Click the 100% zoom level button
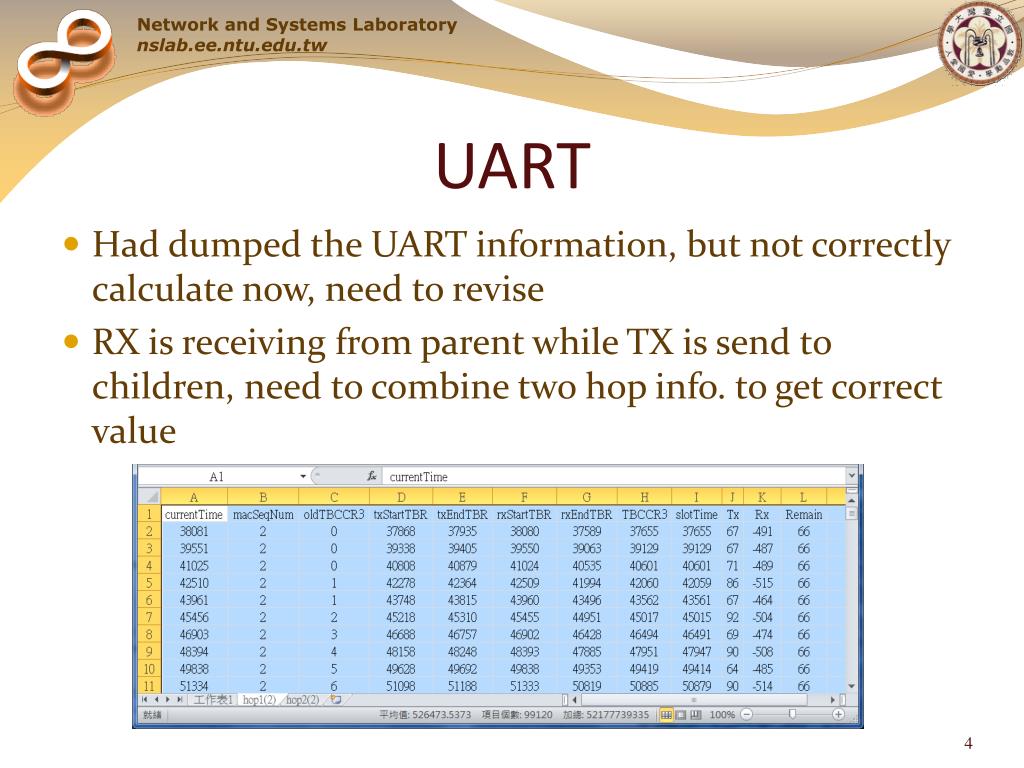Image resolution: width=1024 pixels, height=768 pixels. click(722, 714)
